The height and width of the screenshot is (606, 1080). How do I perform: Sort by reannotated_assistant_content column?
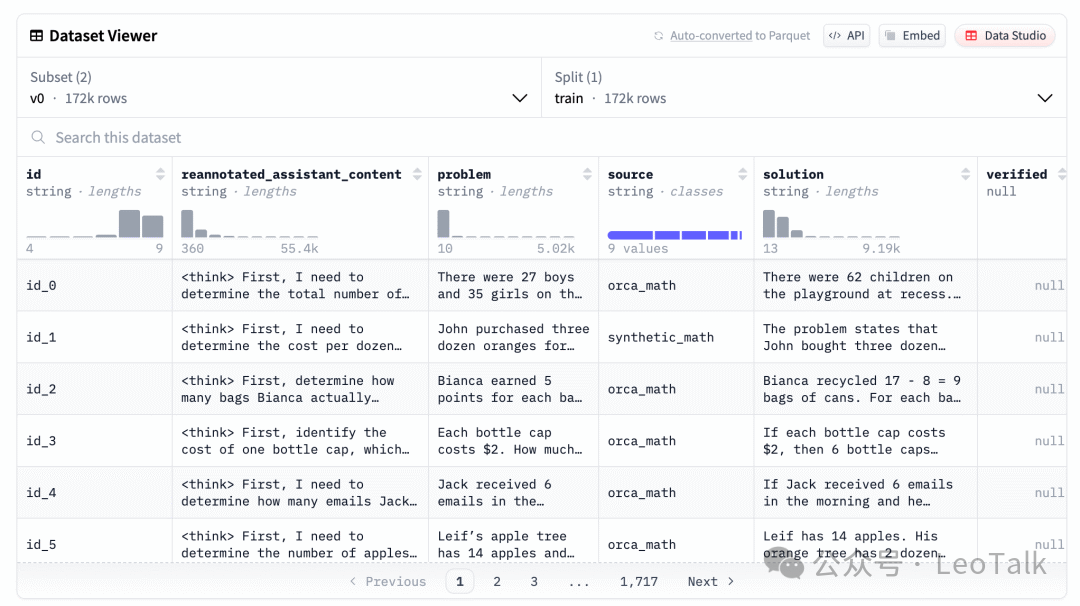pos(417,174)
